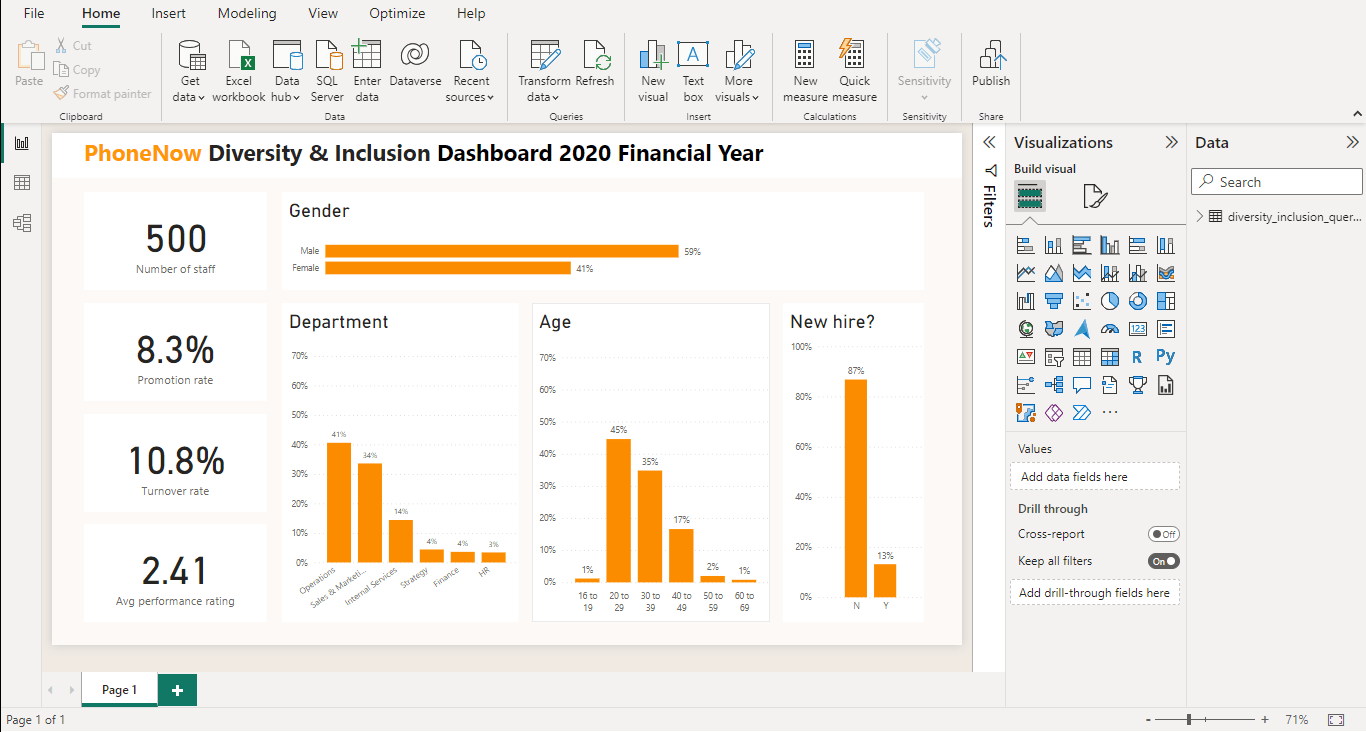Pick the ribbon chart visual
Viewport: 1366px width, 732px height.
click(1165, 273)
